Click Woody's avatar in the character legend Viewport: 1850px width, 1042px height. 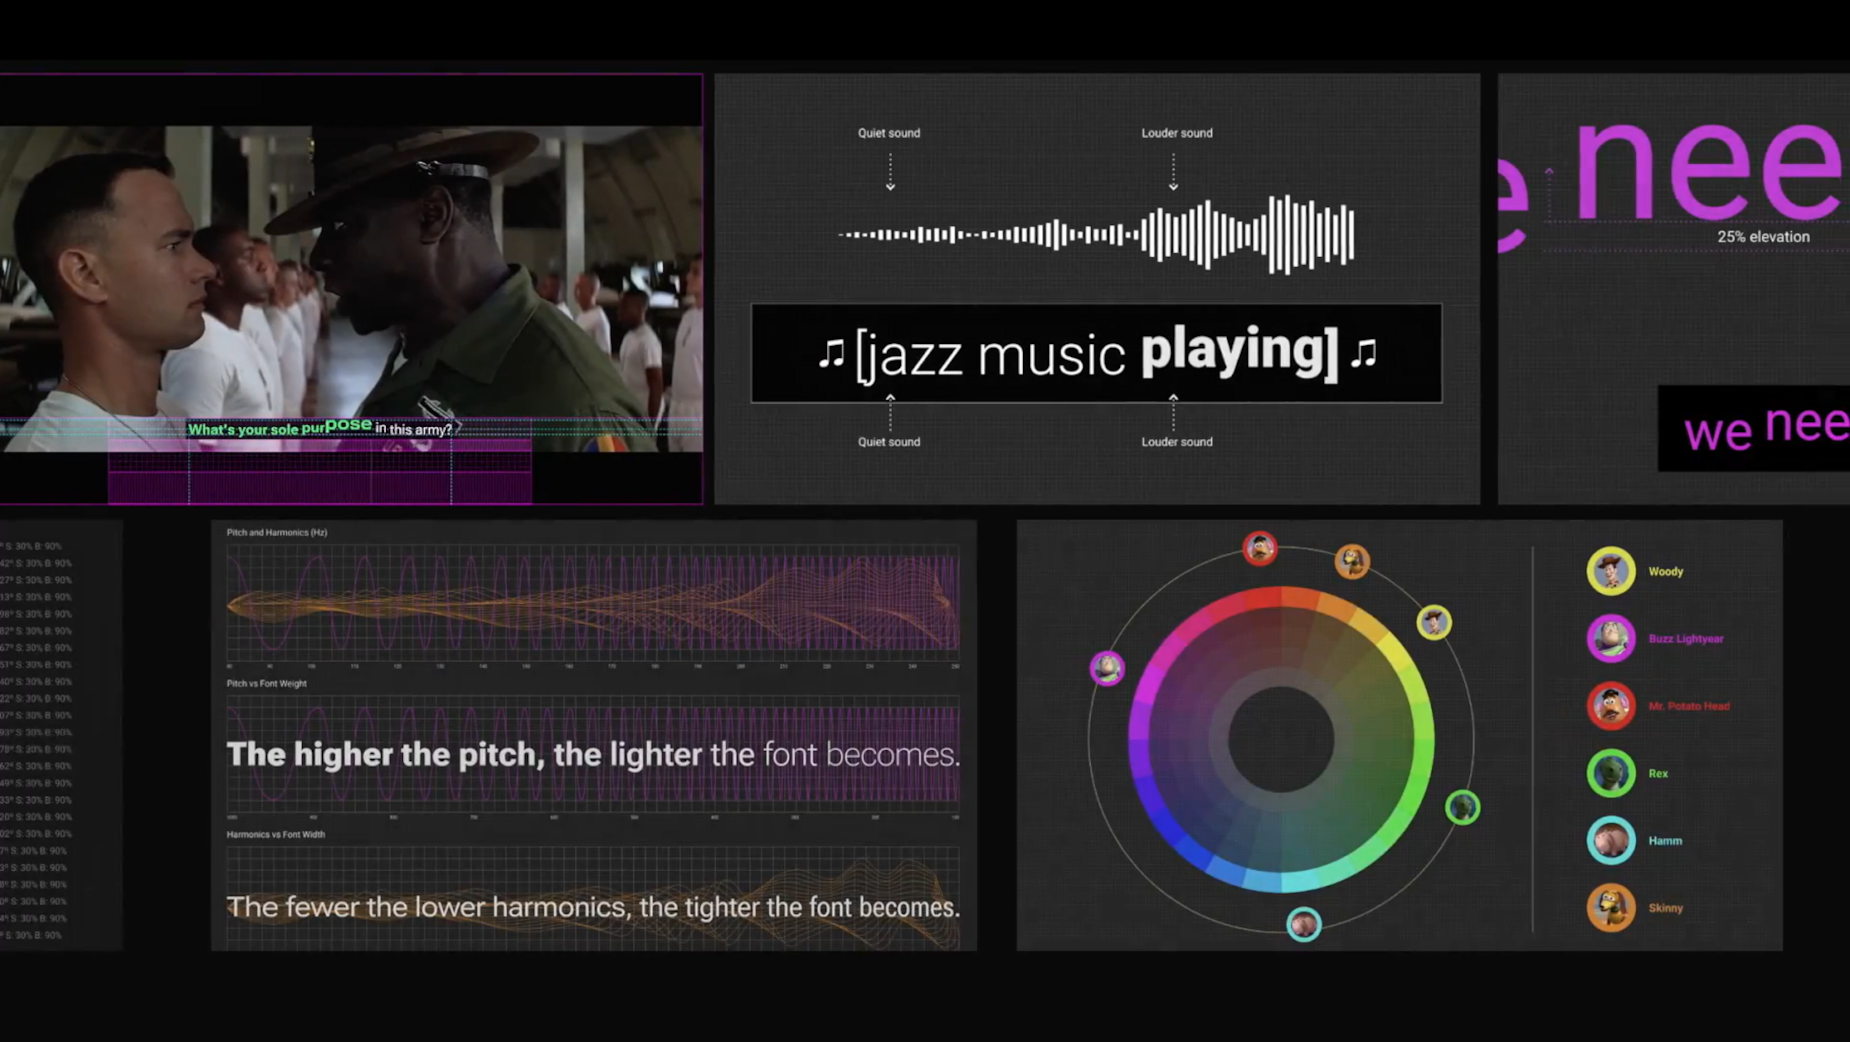[1610, 571]
